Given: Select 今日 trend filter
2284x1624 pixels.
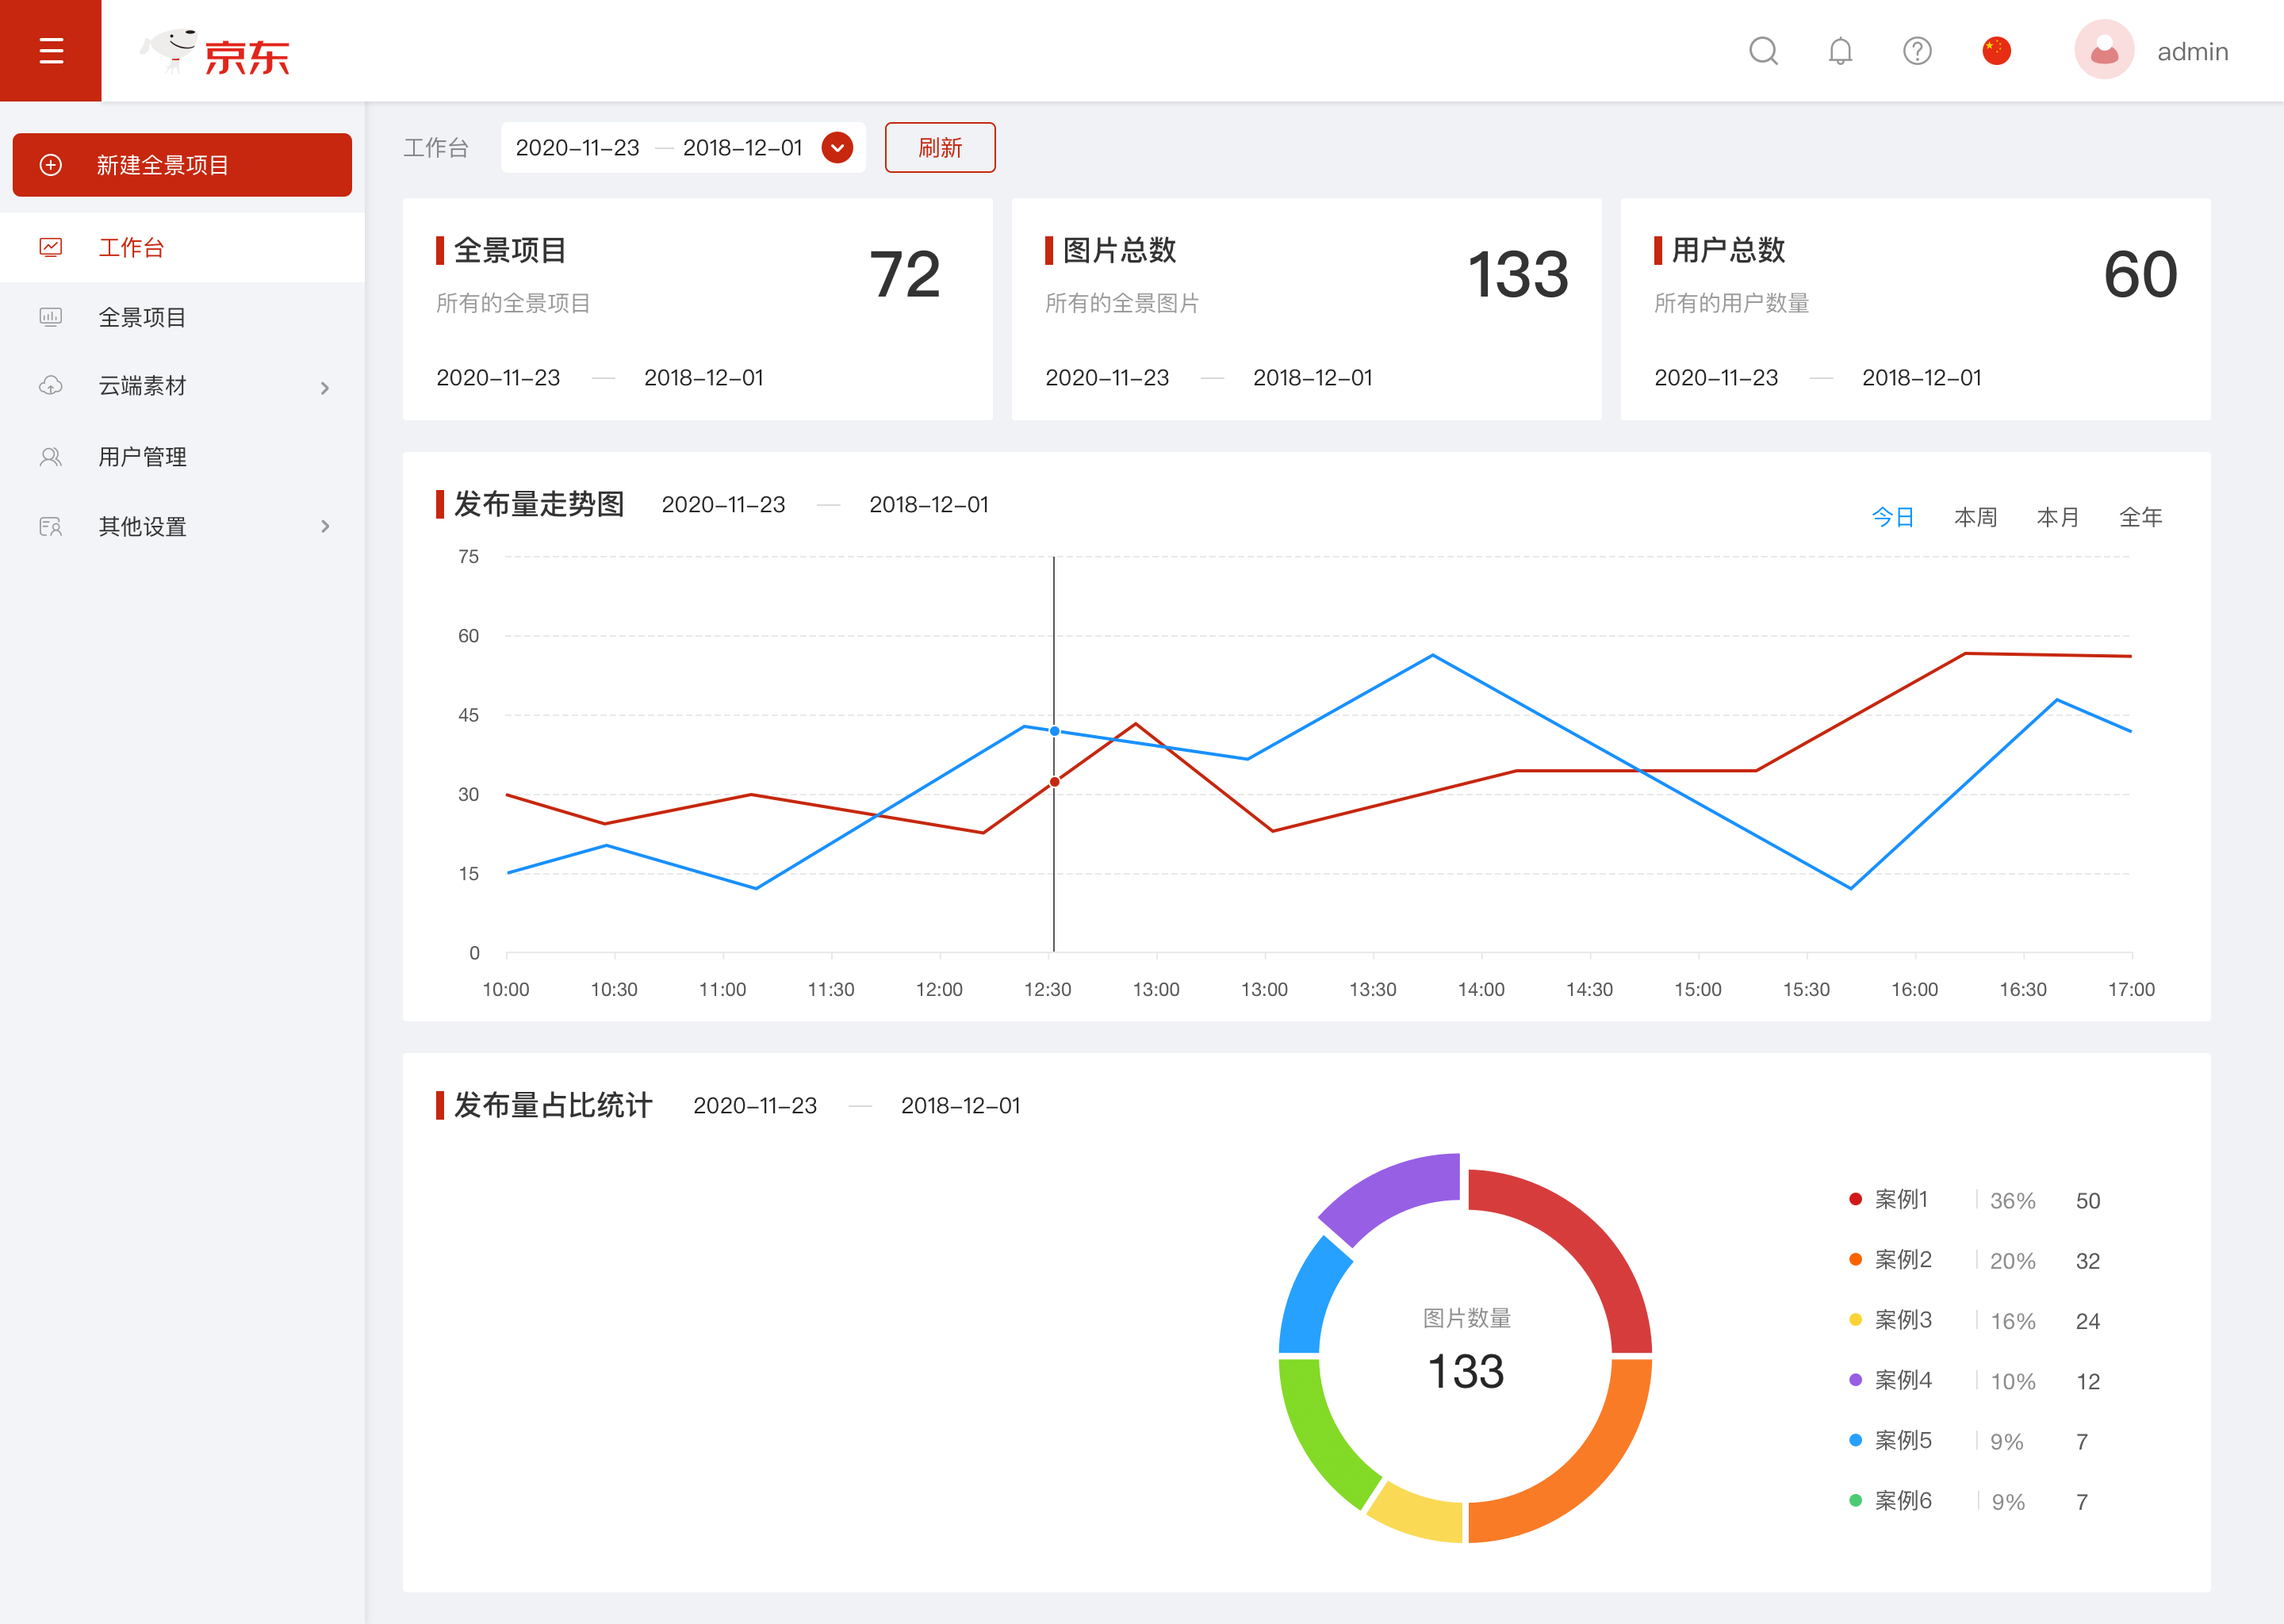Looking at the screenshot, I should 1892,517.
